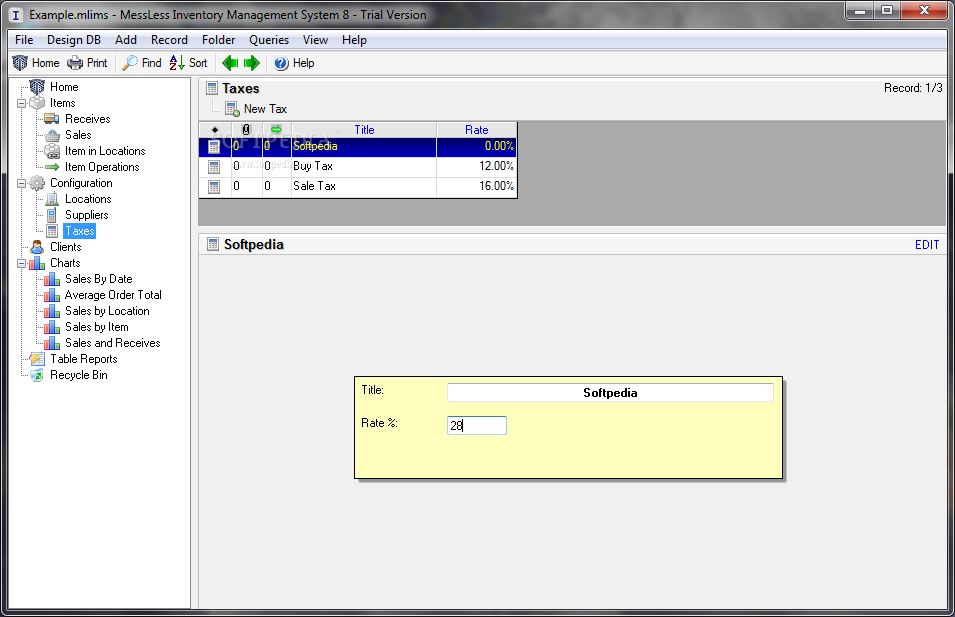
Task: Click the New Tax calculator-plus icon
Action: [232, 109]
